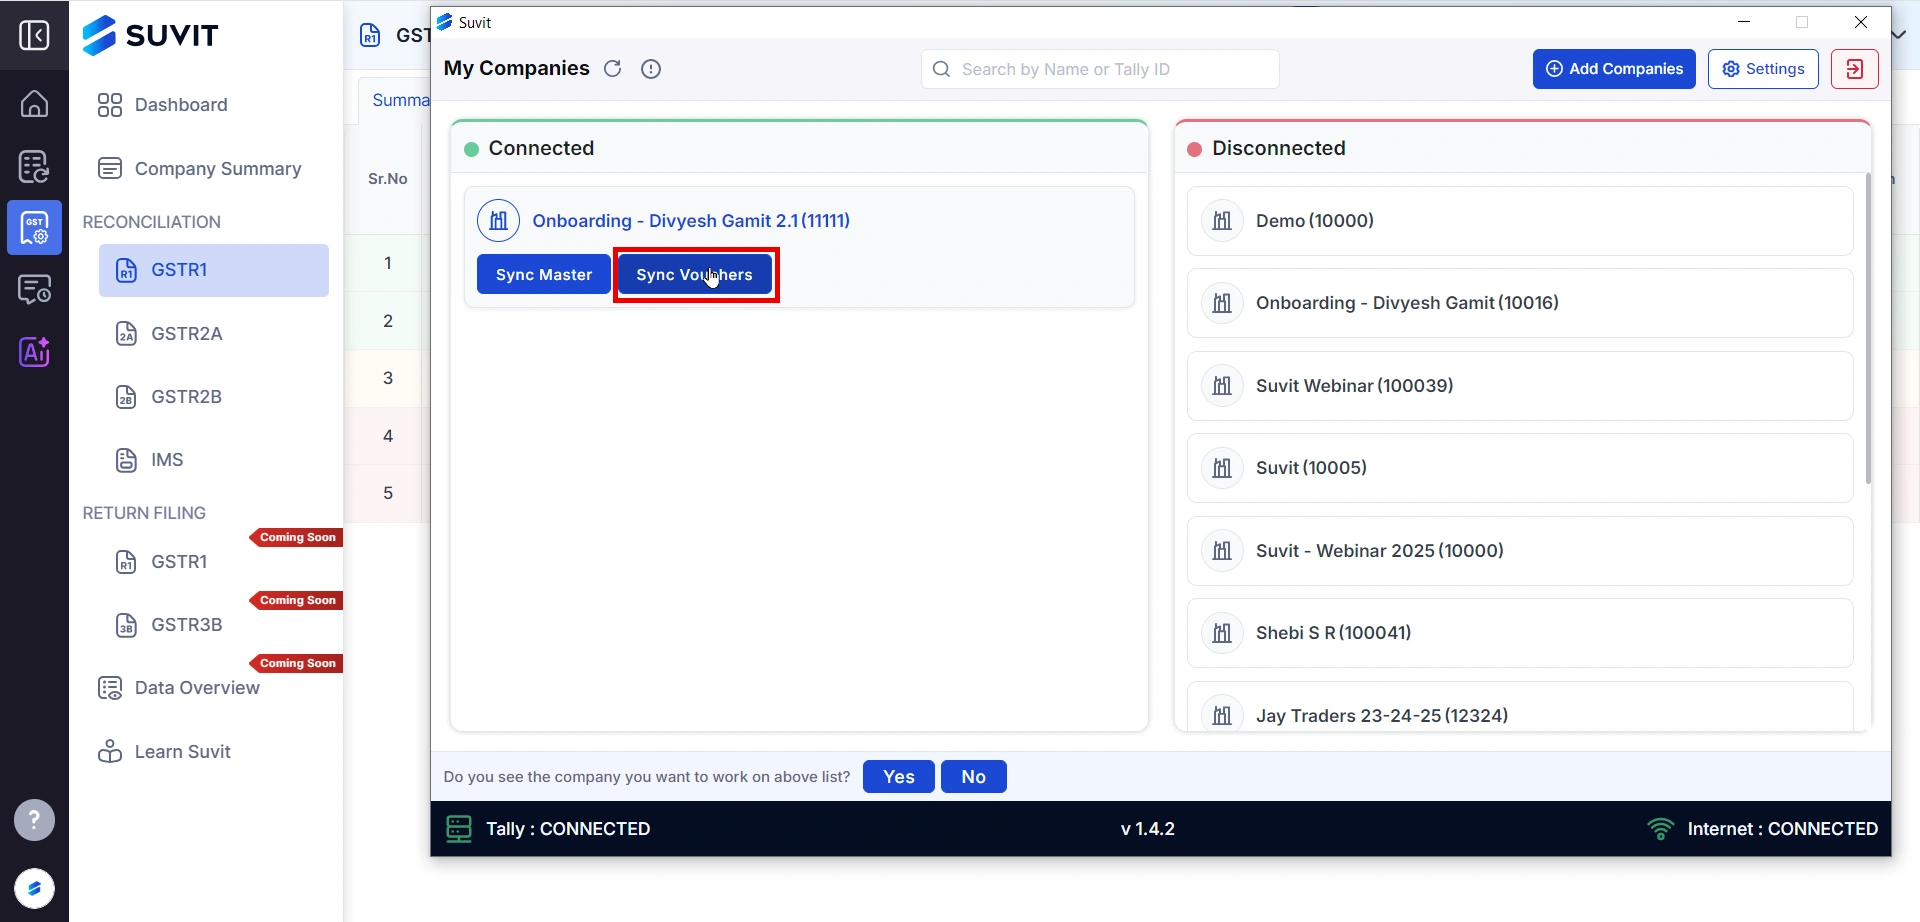
Task: Select Suvit Webinar (100039) company
Action: (1520, 386)
